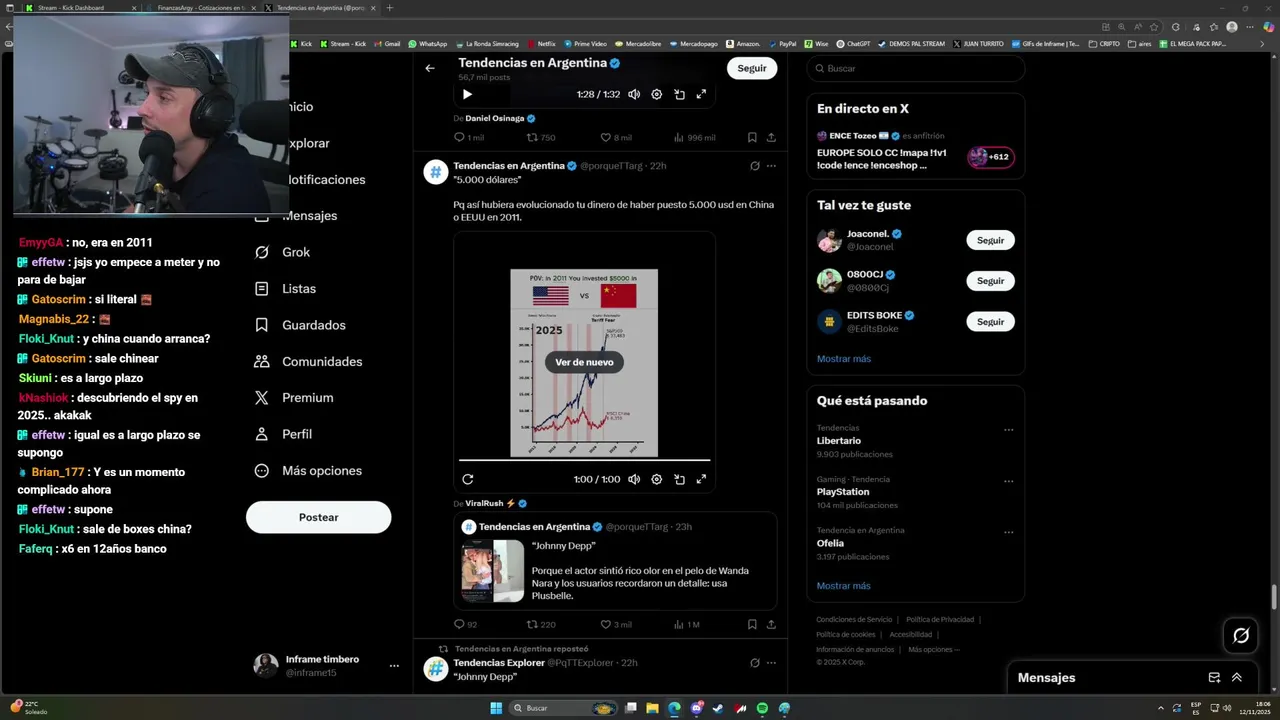Click the page scrollbar thumb
This screenshot has height=720, width=1280.
coord(1274,597)
